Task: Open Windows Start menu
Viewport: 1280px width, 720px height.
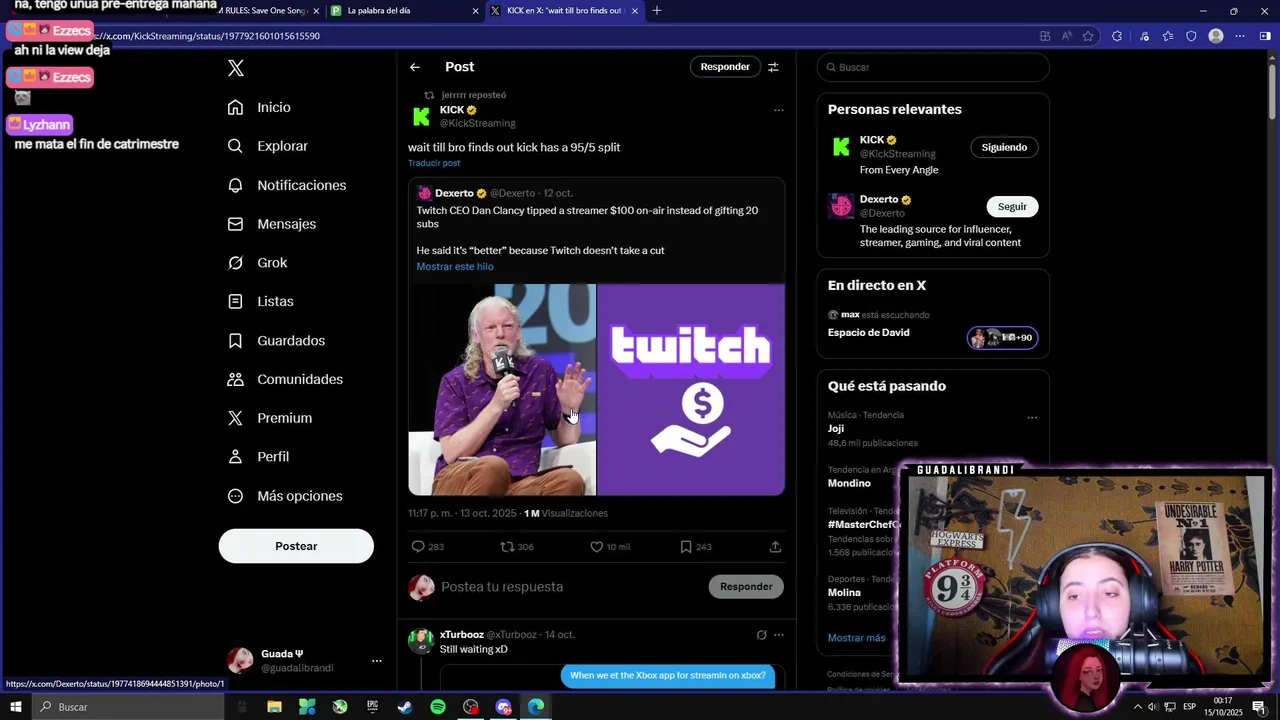Action: (16, 707)
